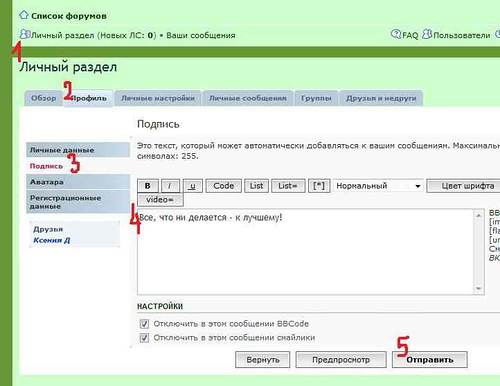
Task: Switch to the Обзор tab
Action: pyautogui.click(x=44, y=98)
